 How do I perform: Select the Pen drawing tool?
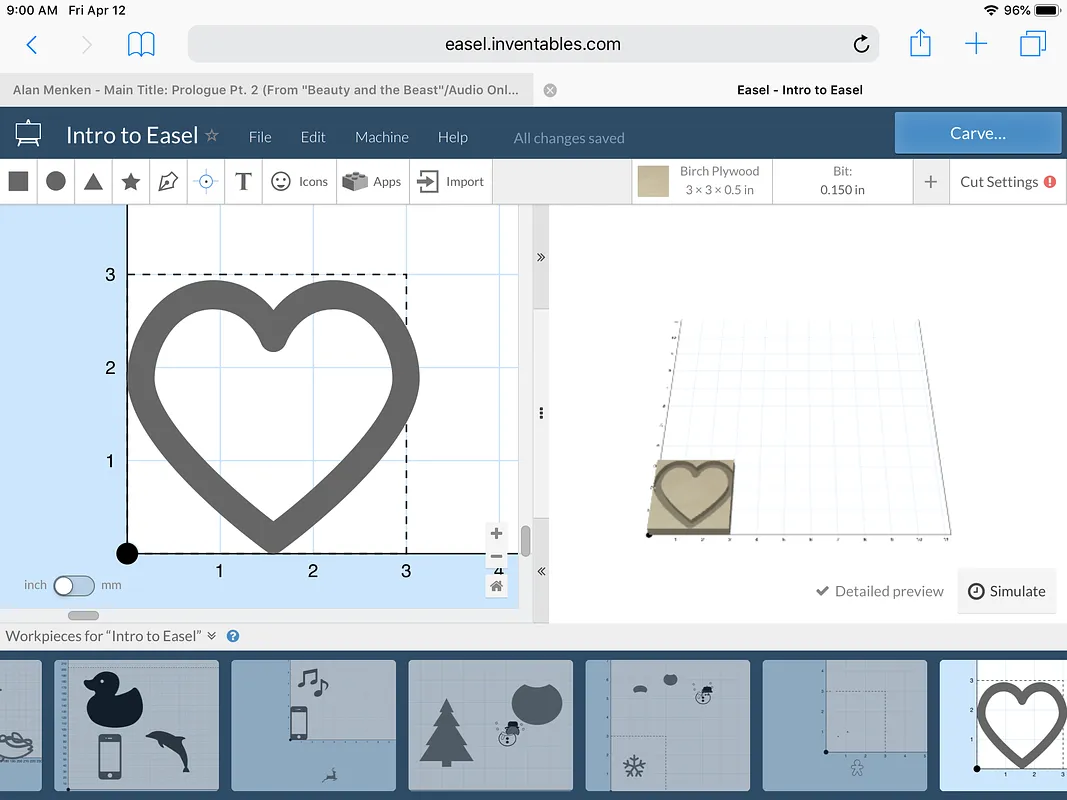[x=168, y=181]
